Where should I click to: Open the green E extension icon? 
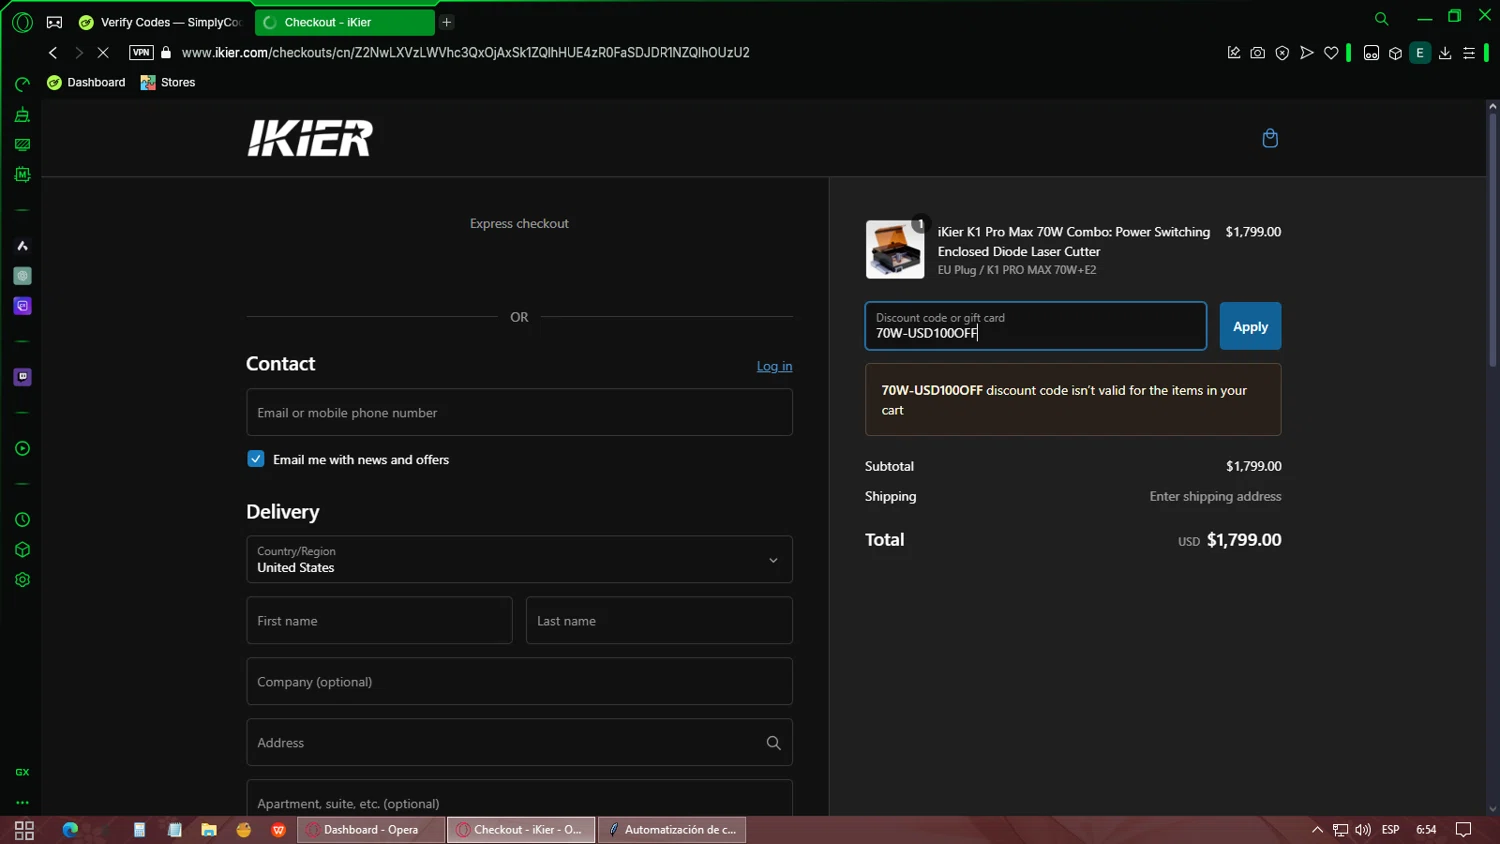click(1420, 53)
